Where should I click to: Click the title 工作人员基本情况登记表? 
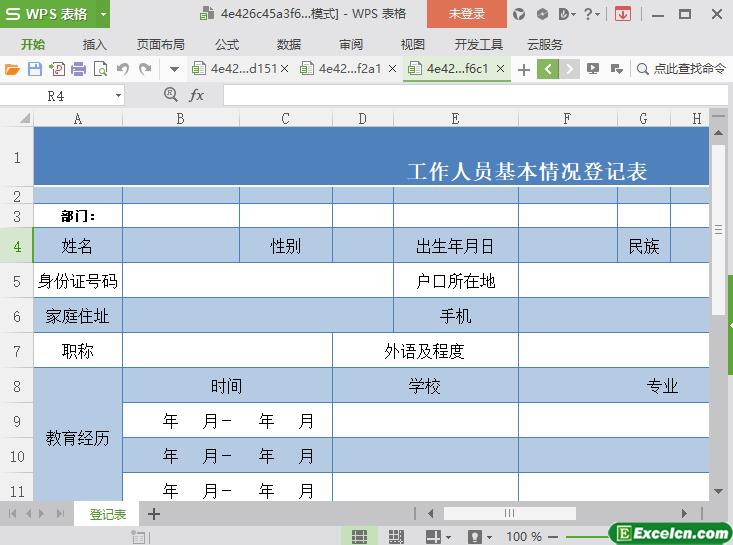[x=527, y=172]
